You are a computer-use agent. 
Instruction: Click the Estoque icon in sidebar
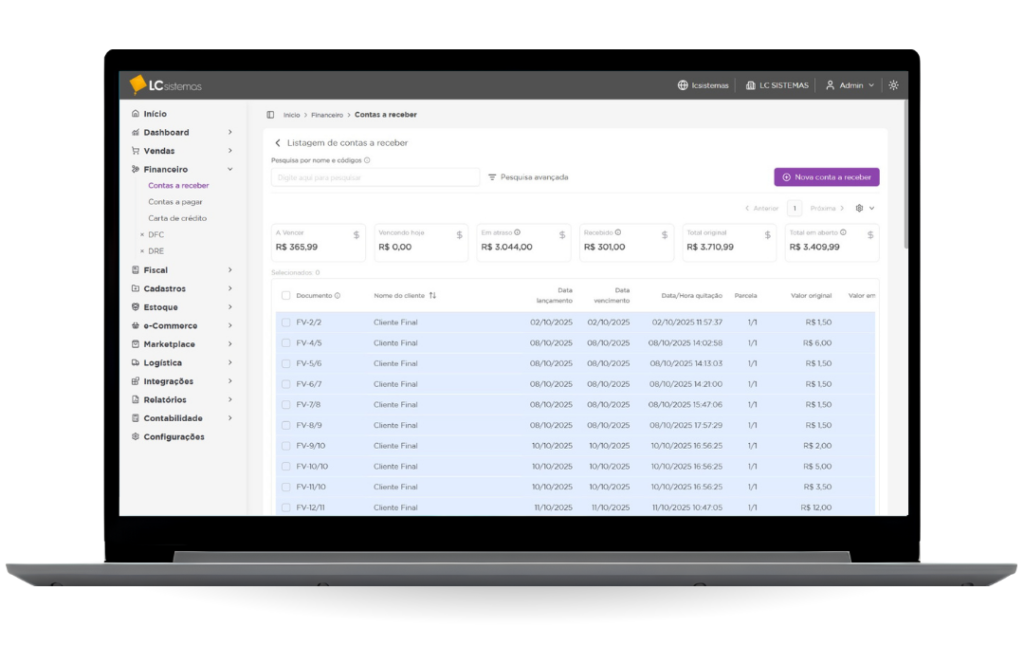pos(135,307)
